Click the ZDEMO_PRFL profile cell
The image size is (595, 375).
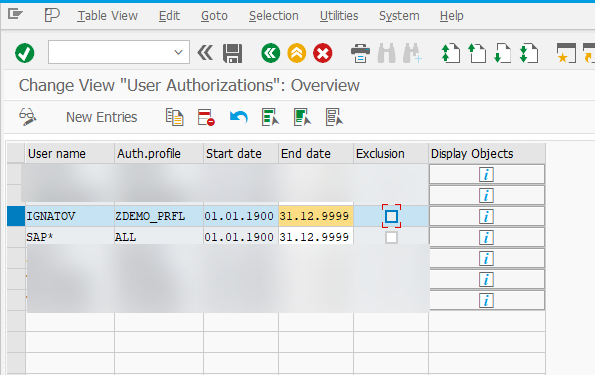159,216
